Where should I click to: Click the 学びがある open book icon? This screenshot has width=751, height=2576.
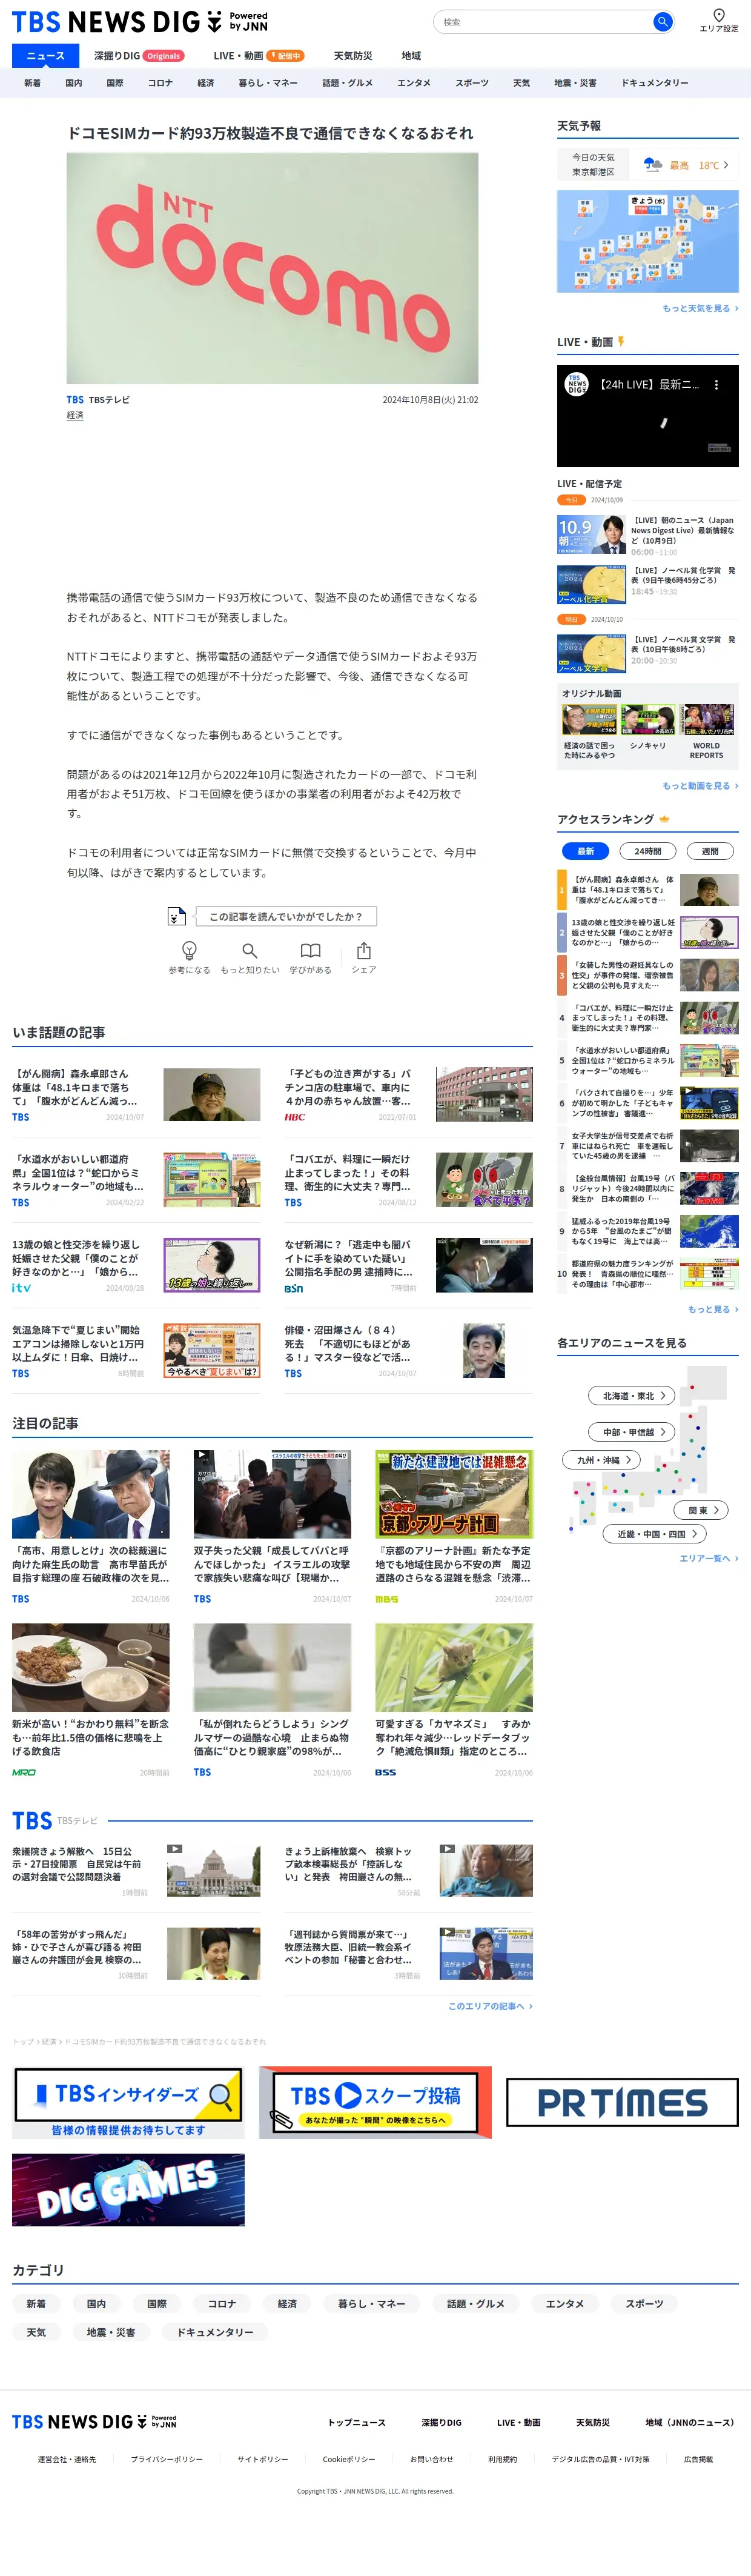point(311,950)
